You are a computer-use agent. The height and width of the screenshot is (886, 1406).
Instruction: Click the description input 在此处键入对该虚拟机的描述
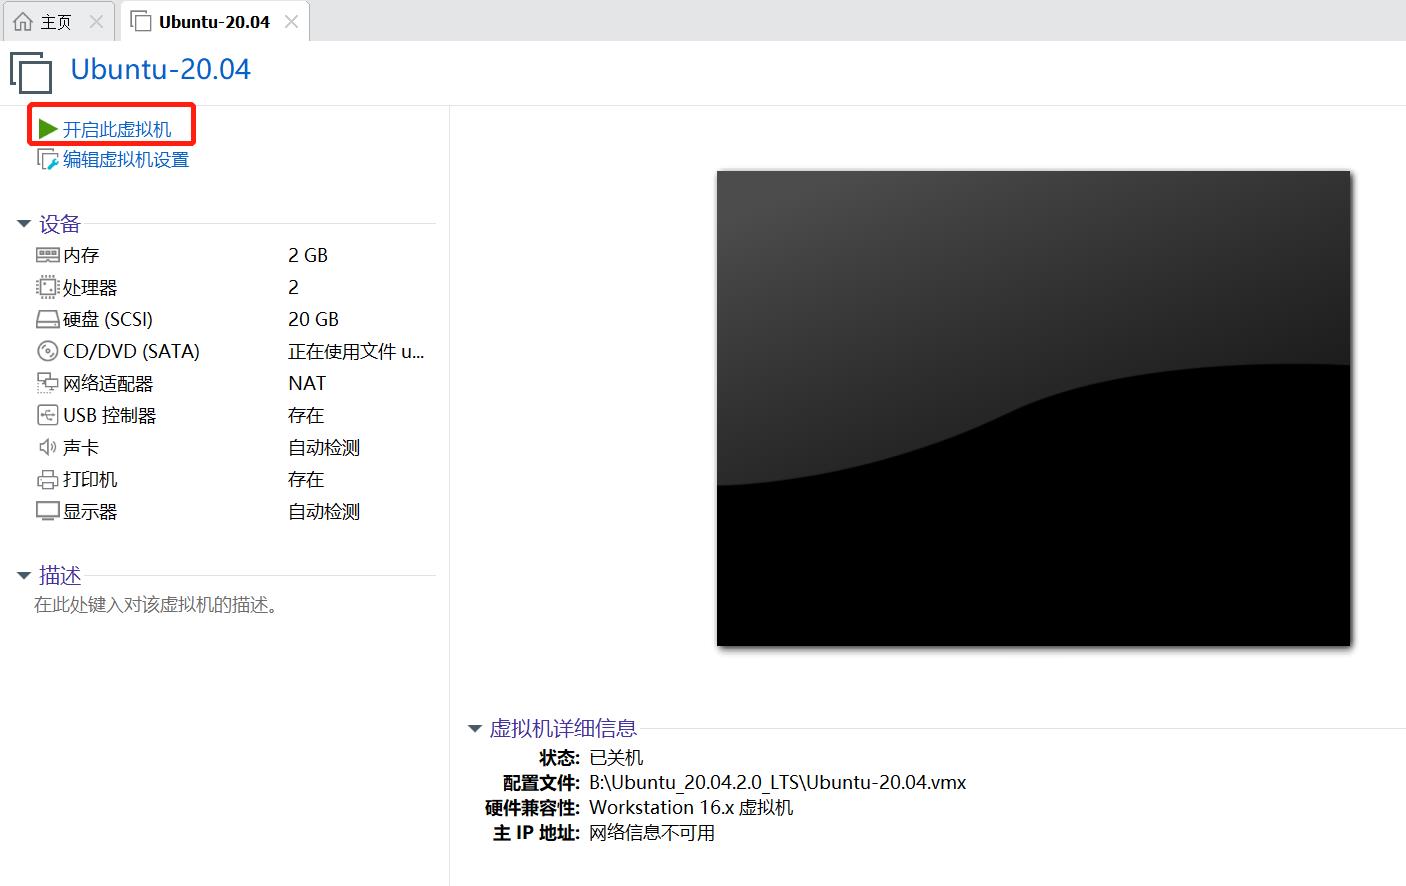click(x=156, y=605)
